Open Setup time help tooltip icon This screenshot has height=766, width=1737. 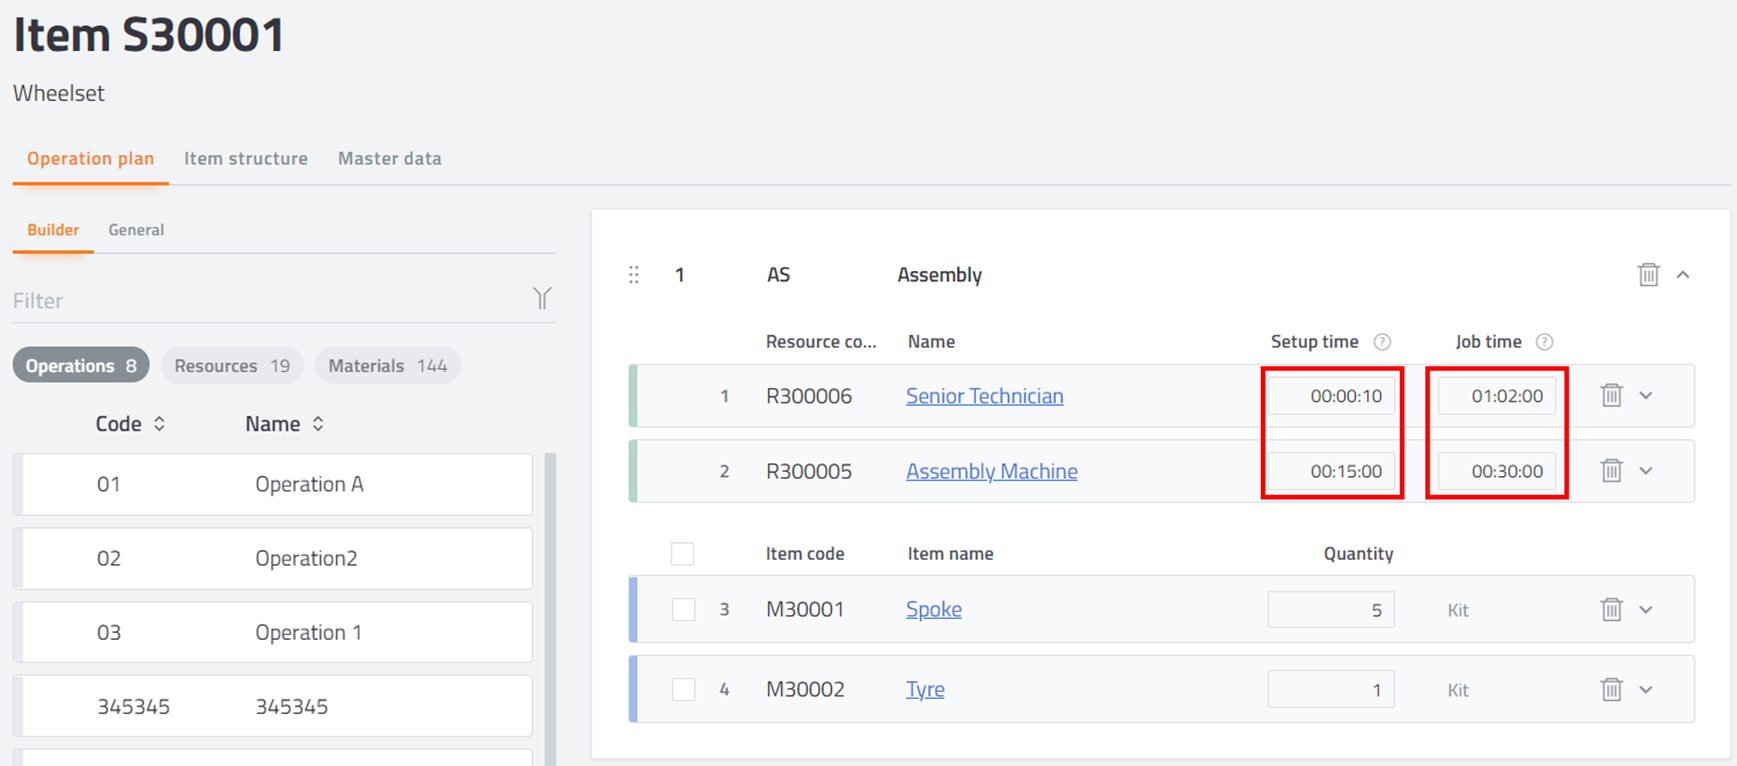tap(1382, 342)
